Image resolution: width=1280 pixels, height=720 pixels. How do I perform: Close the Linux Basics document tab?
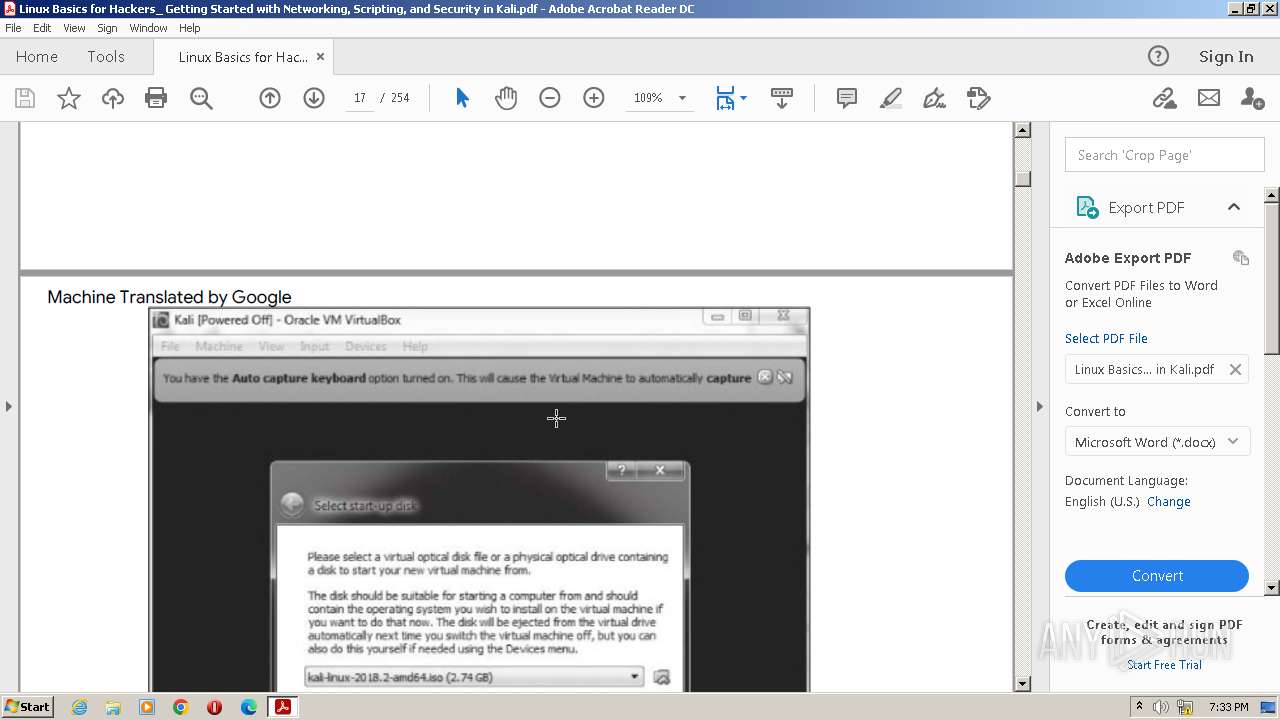(320, 57)
